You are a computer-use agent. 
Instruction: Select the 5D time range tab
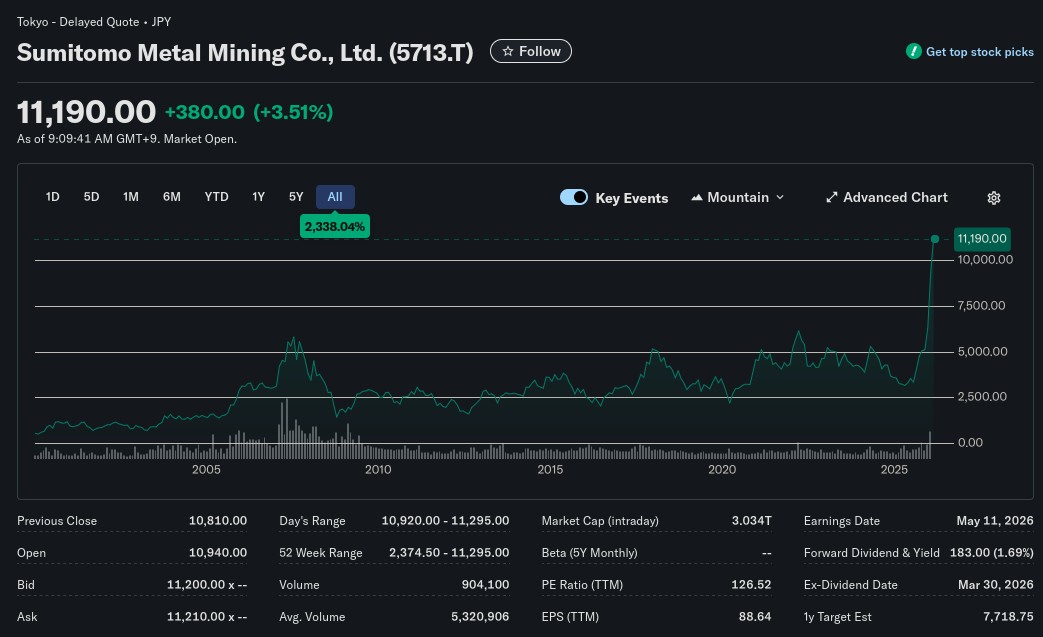91,197
